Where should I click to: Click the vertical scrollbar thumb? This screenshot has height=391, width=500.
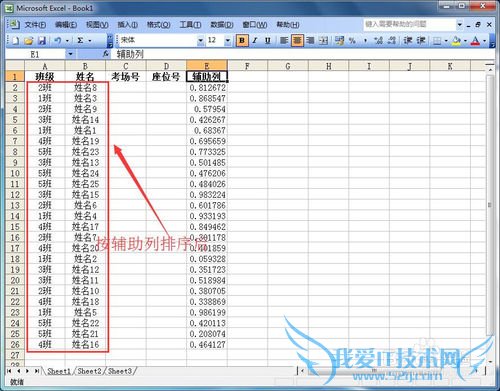(489, 205)
